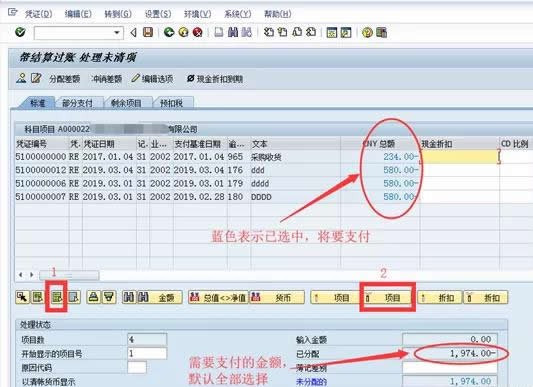Click the 冲销差额 button
533x387 pixels.
coord(107,79)
